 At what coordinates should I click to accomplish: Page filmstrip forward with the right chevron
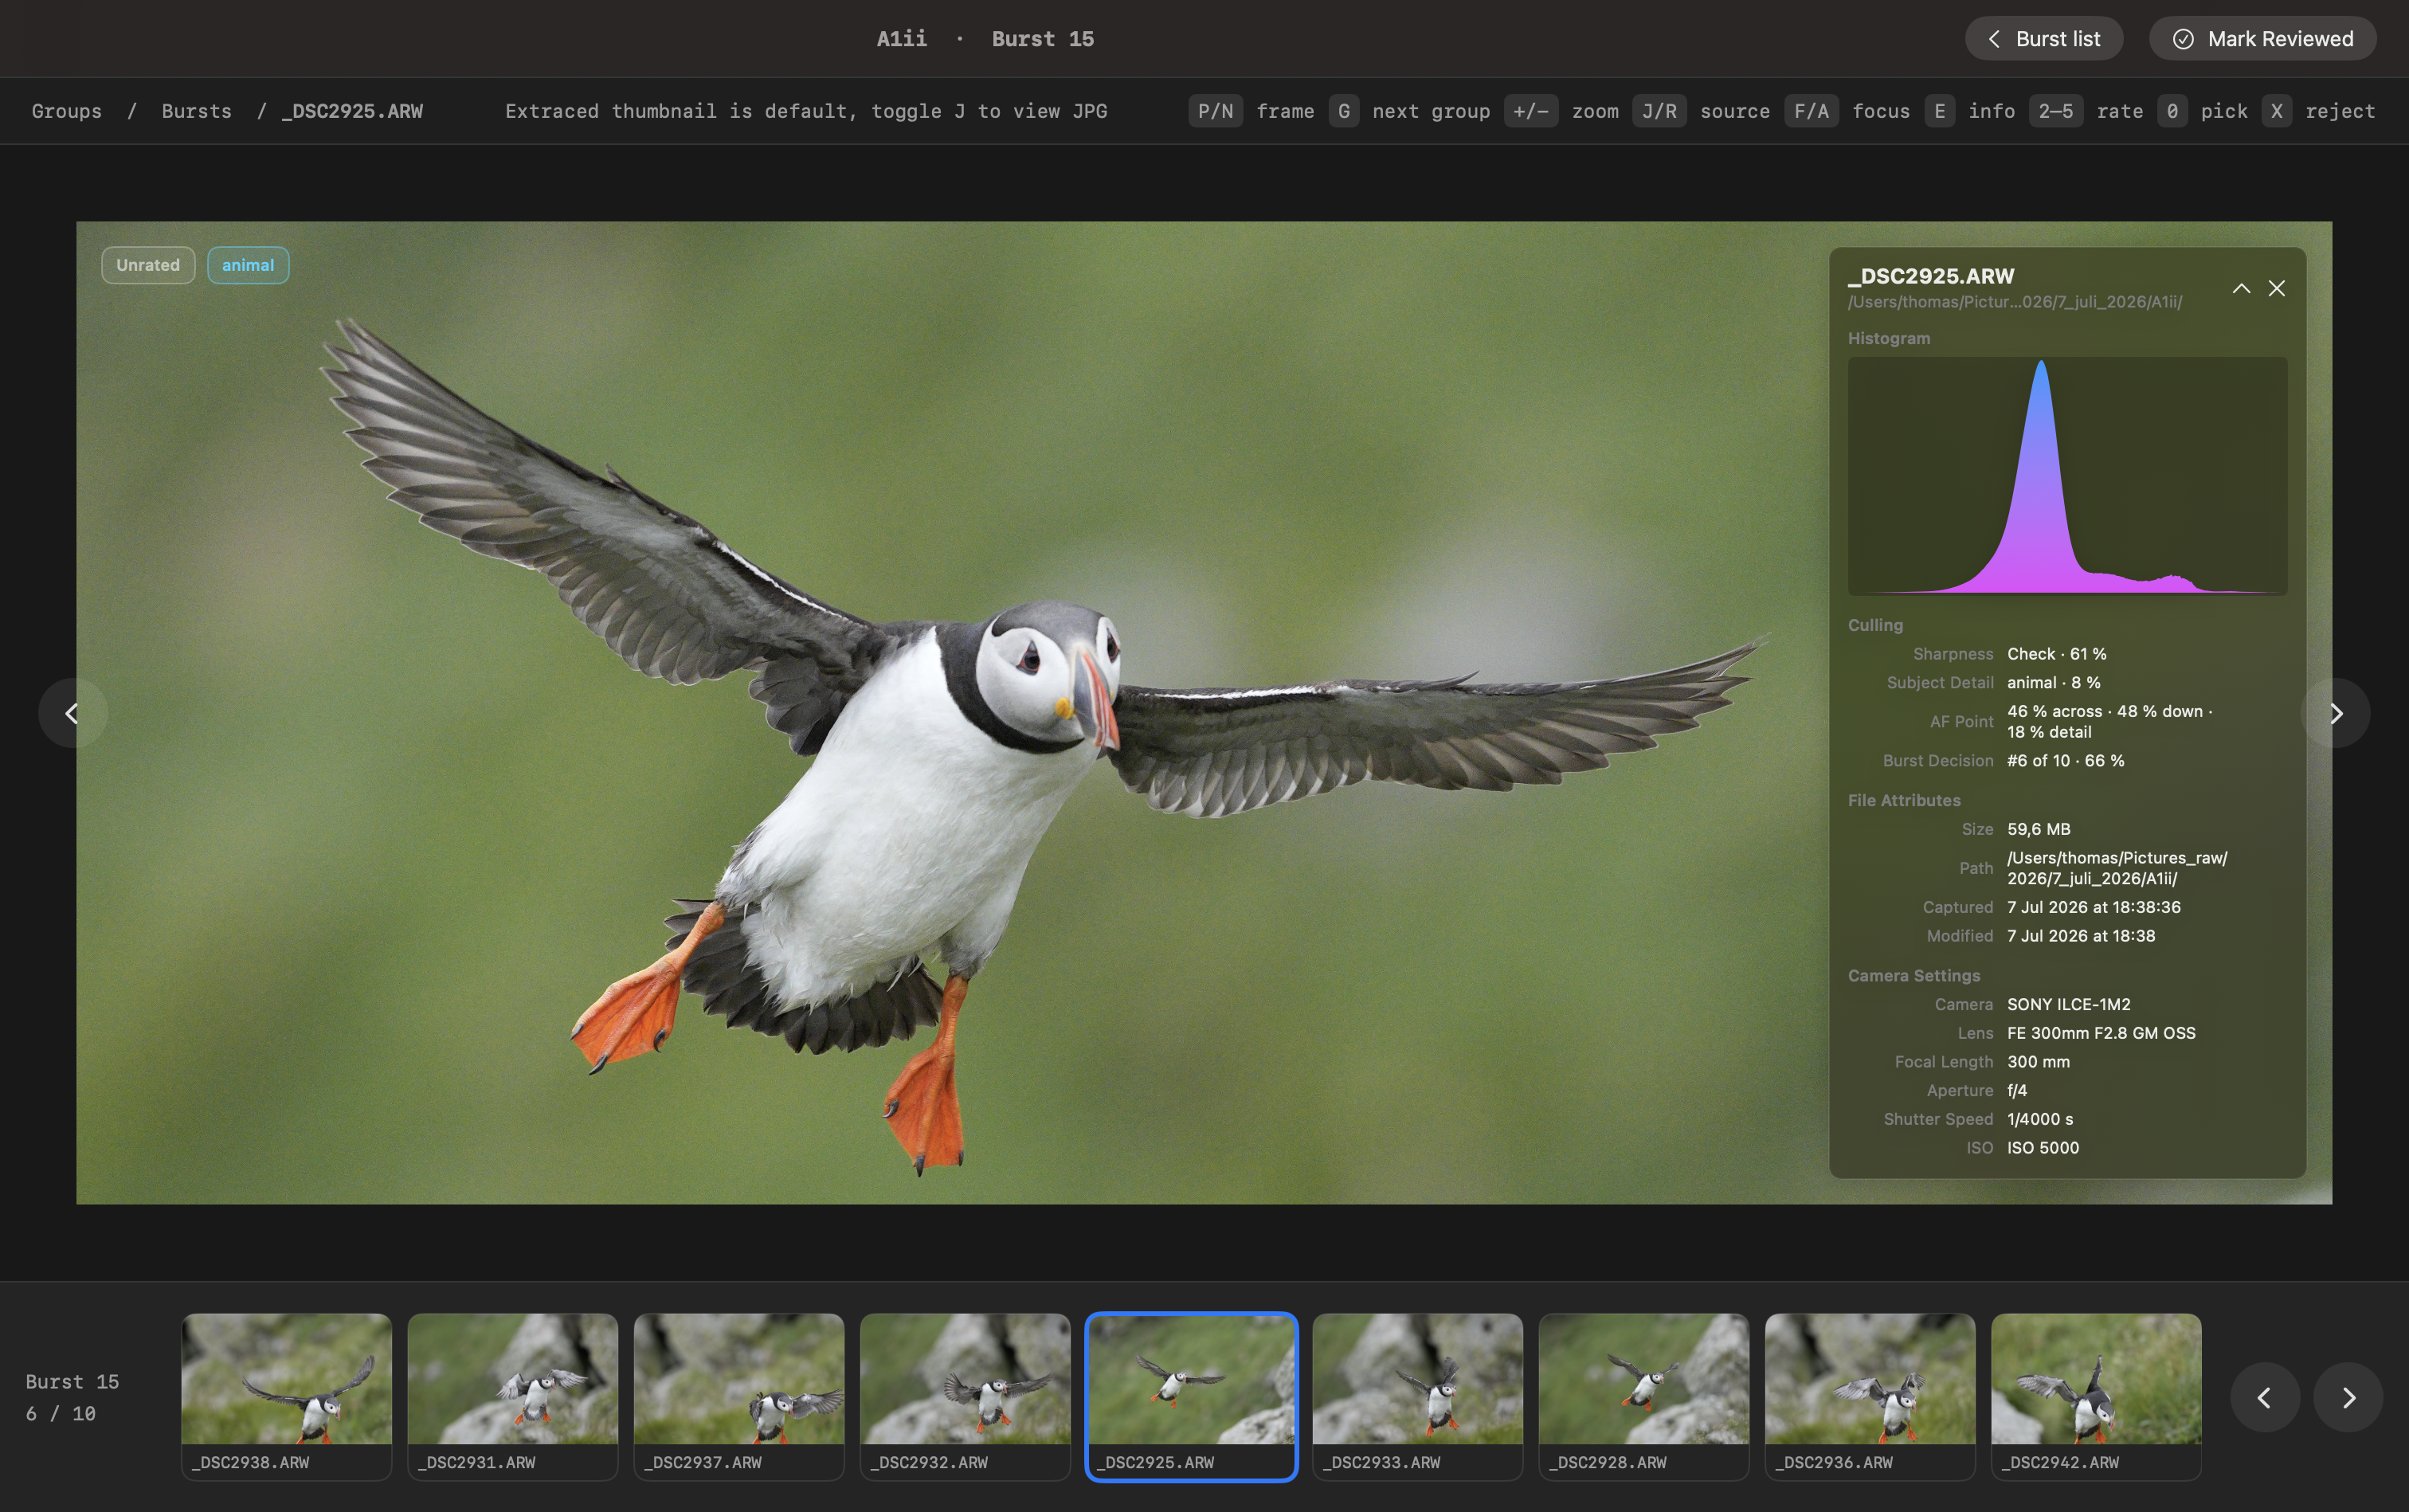click(2349, 1397)
